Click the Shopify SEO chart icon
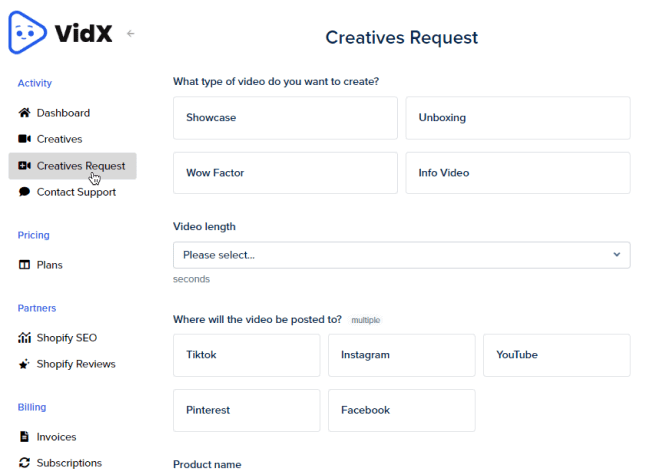648x471 pixels. click(x=25, y=338)
